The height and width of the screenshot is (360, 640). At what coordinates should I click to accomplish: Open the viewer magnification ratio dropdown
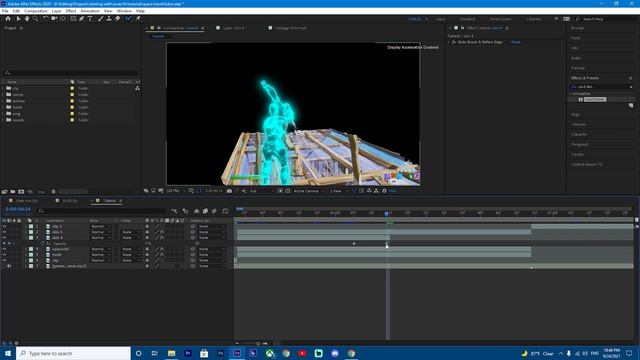tap(176, 191)
